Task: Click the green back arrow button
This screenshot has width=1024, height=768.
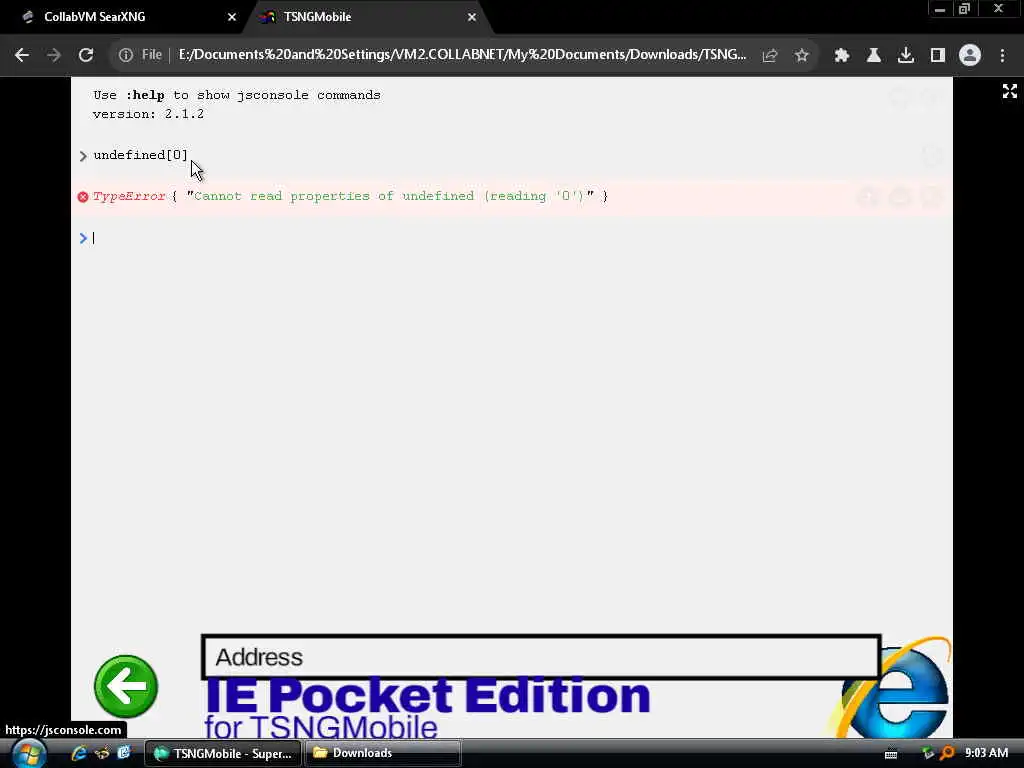Action: (x=126, y=686)
